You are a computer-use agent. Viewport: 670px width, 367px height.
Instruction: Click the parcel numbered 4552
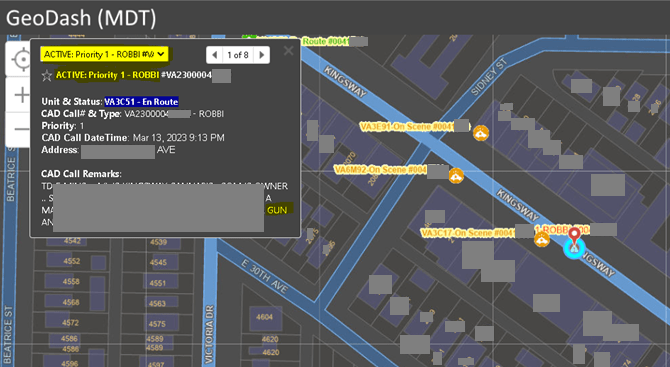pyautogui.click(x=71, y=261)
